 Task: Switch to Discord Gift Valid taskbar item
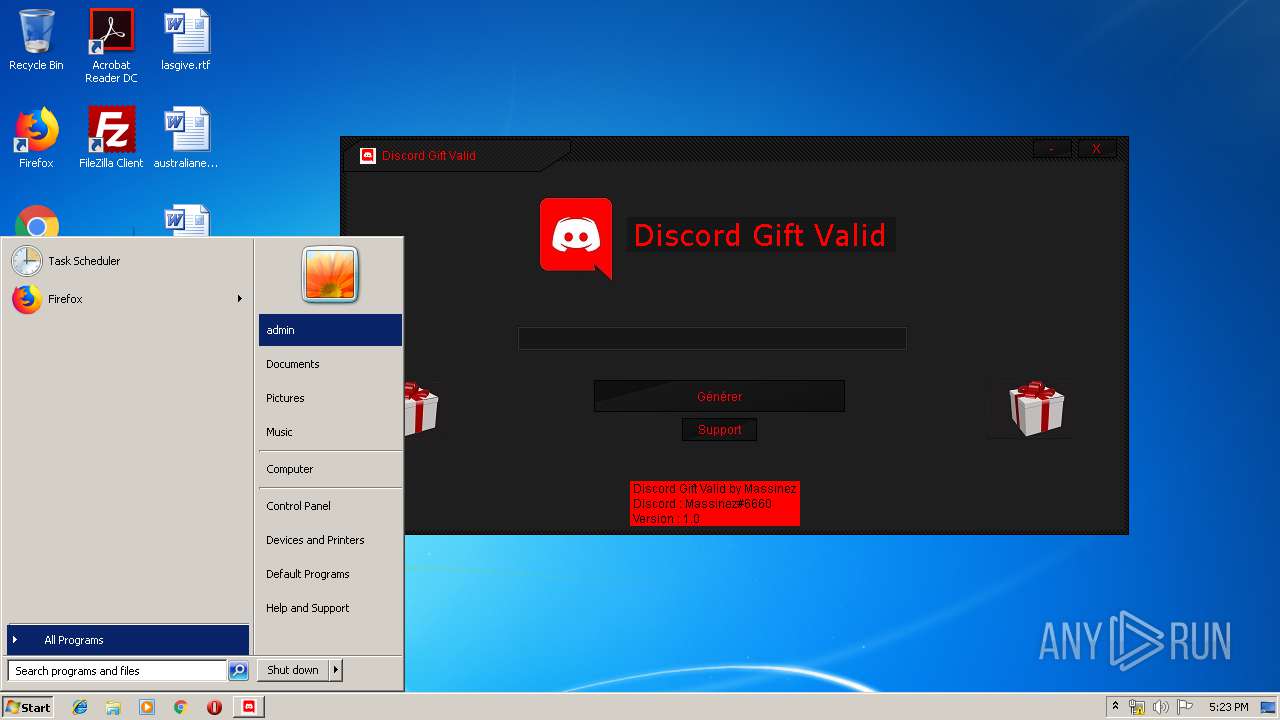pyautogui.click(x=249, y=707)
